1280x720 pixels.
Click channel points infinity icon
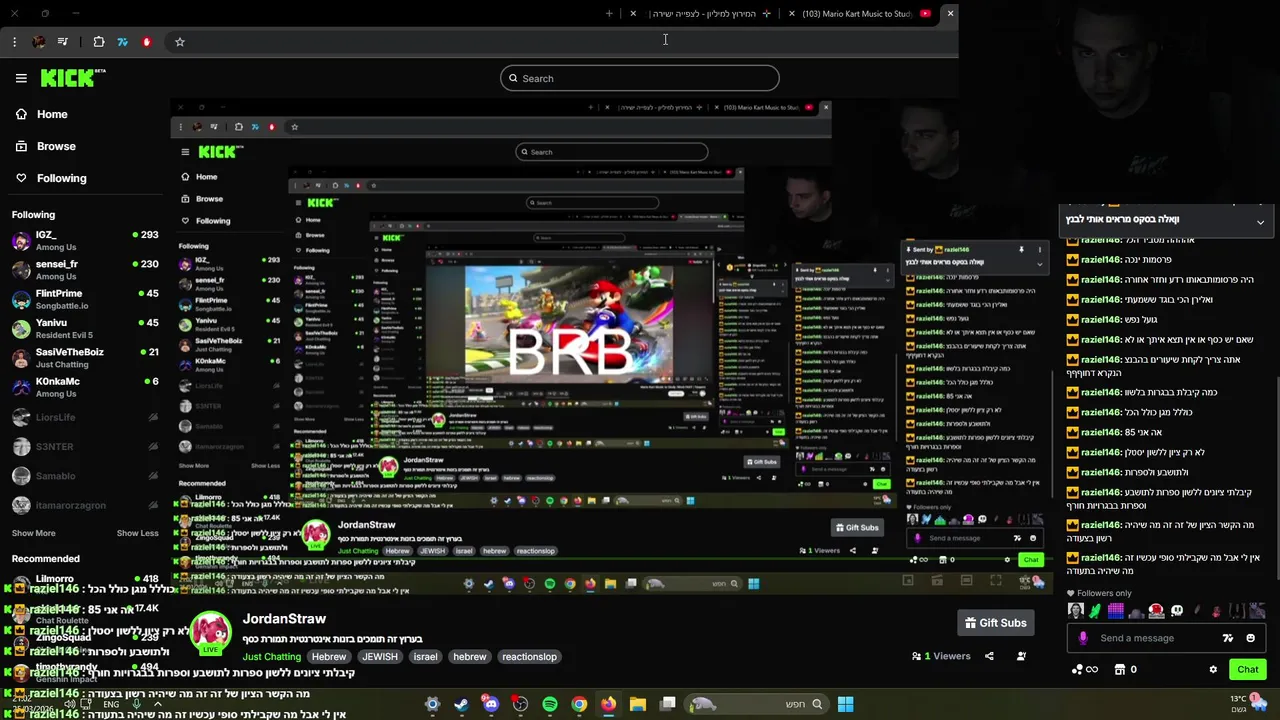click(x=1085, y=669)
